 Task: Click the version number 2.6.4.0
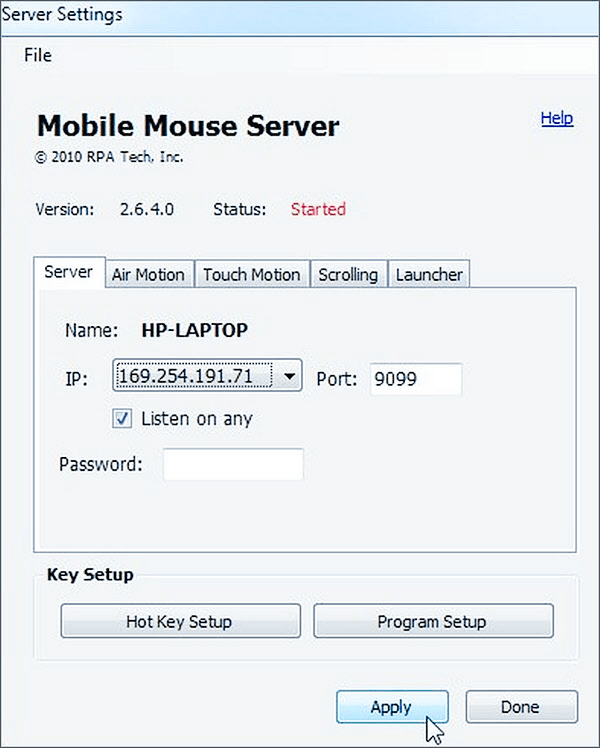[146, 209]
